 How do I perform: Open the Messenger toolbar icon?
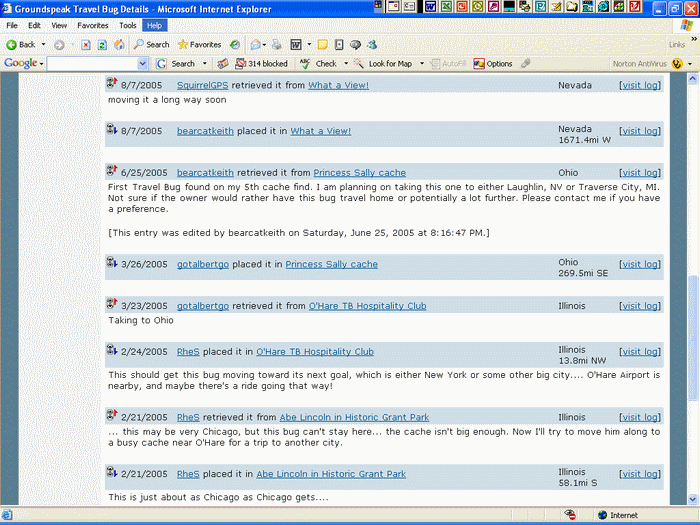(372, 45)
